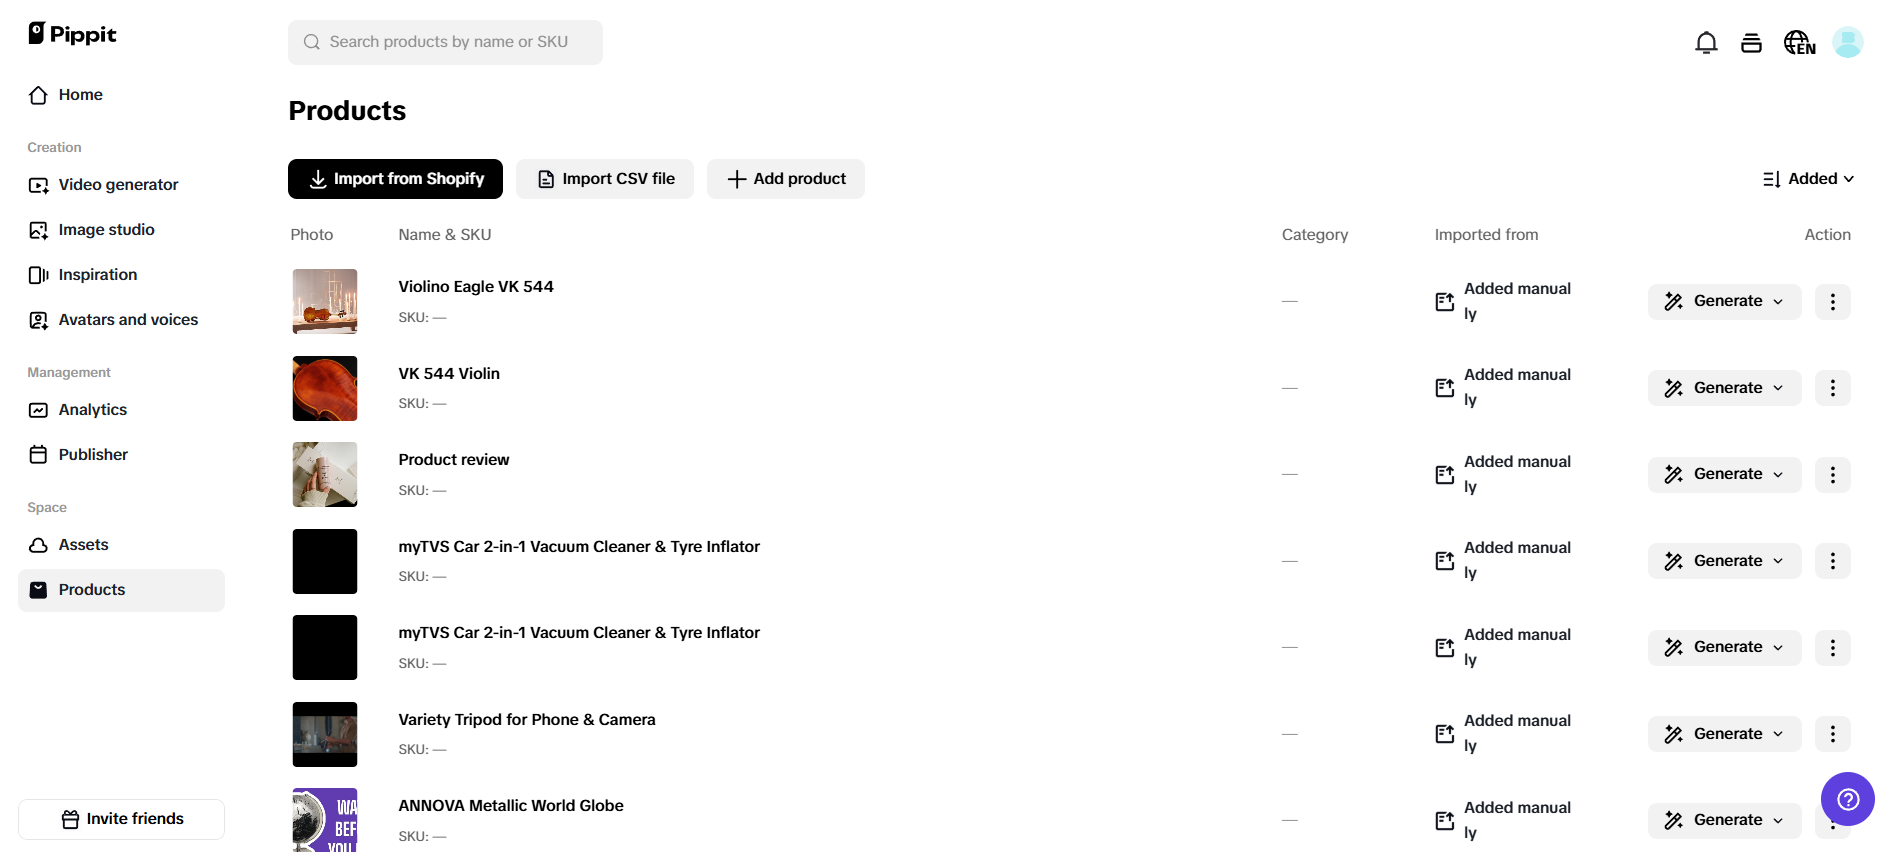Expand the Added sort dropdown
Viewport: 1899px width, 852px height.
point(1809,179)
